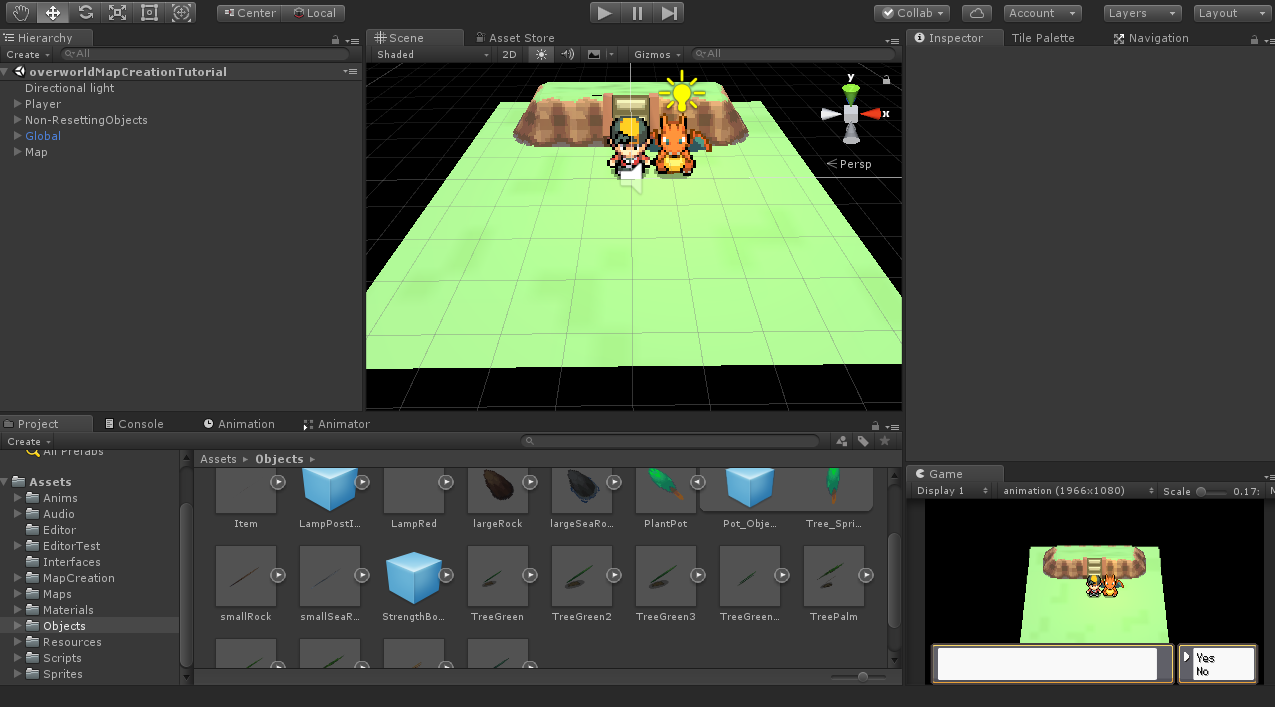The height and width of the screenshot is (707, 1275).
Task: Select the Move tool
Action: (x=53, y=13)
